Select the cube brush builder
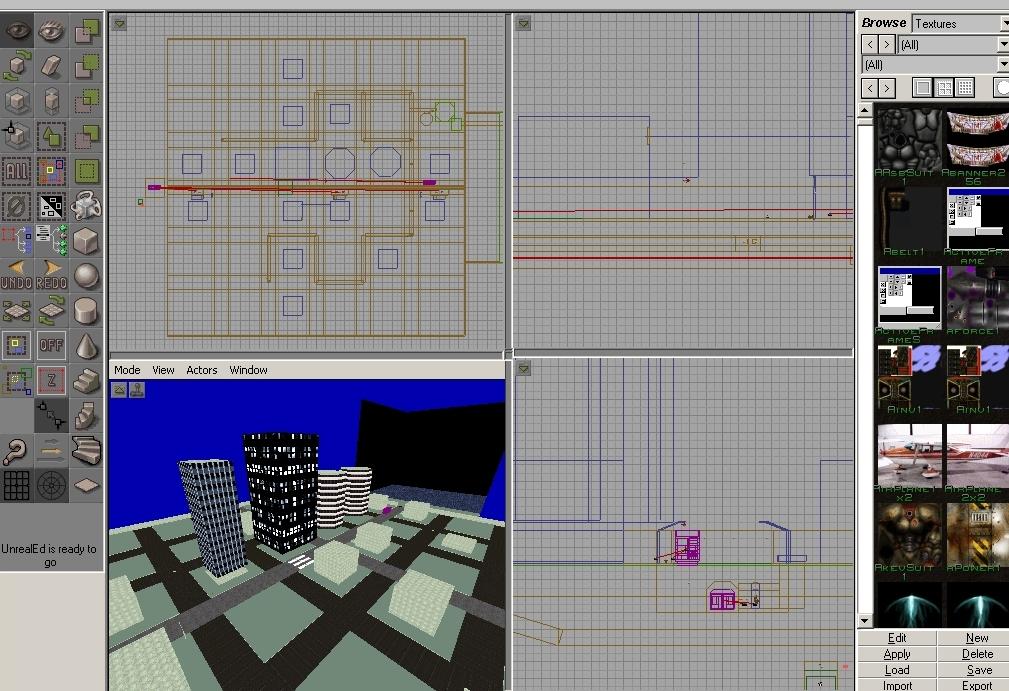 pos(87,240)
